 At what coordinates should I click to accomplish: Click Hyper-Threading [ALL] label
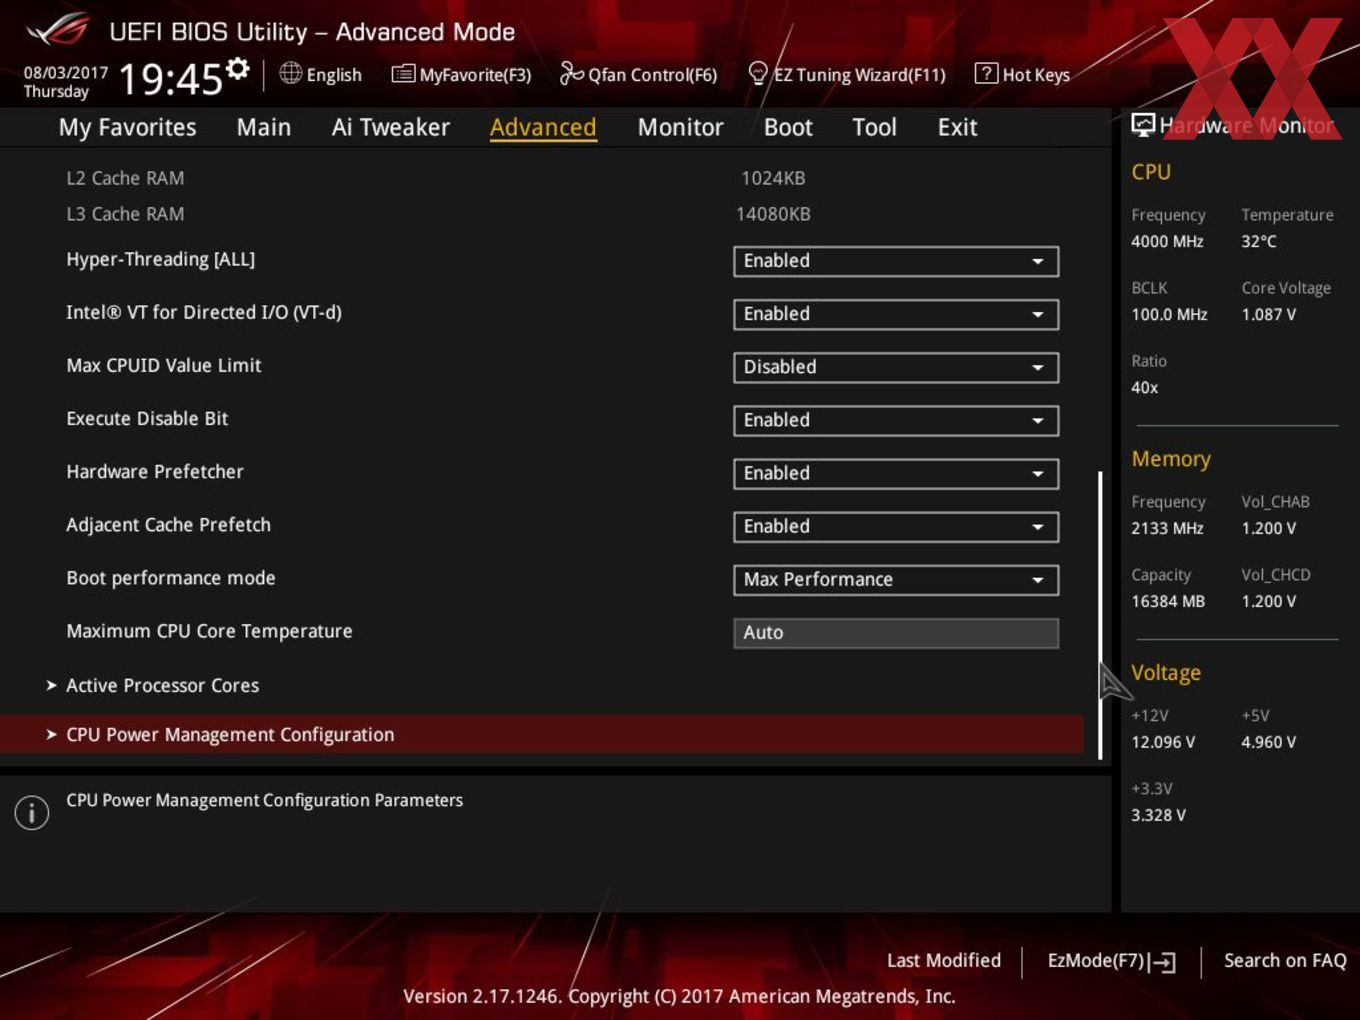[160, 259]
